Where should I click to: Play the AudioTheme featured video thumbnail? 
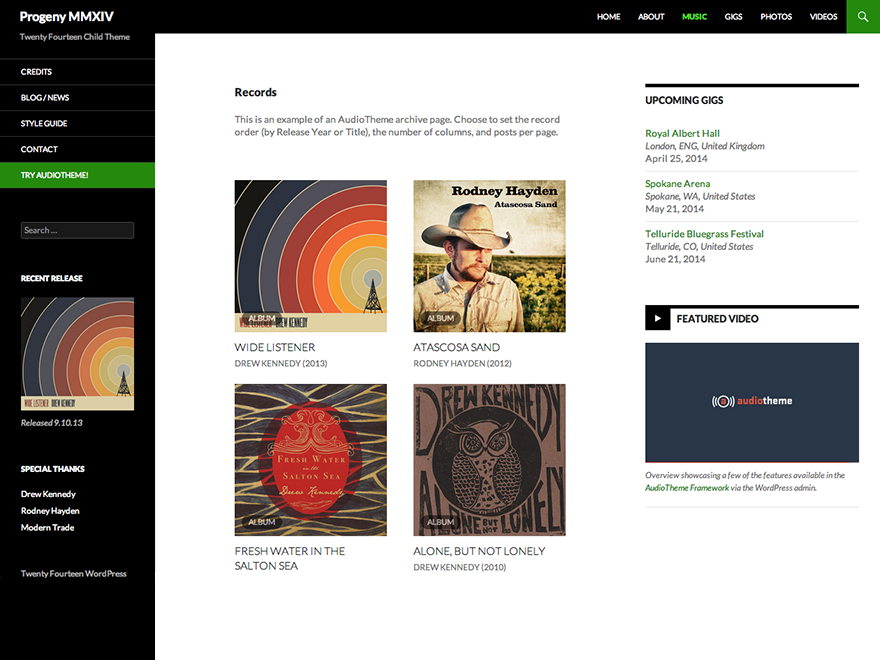click(751, 402)
